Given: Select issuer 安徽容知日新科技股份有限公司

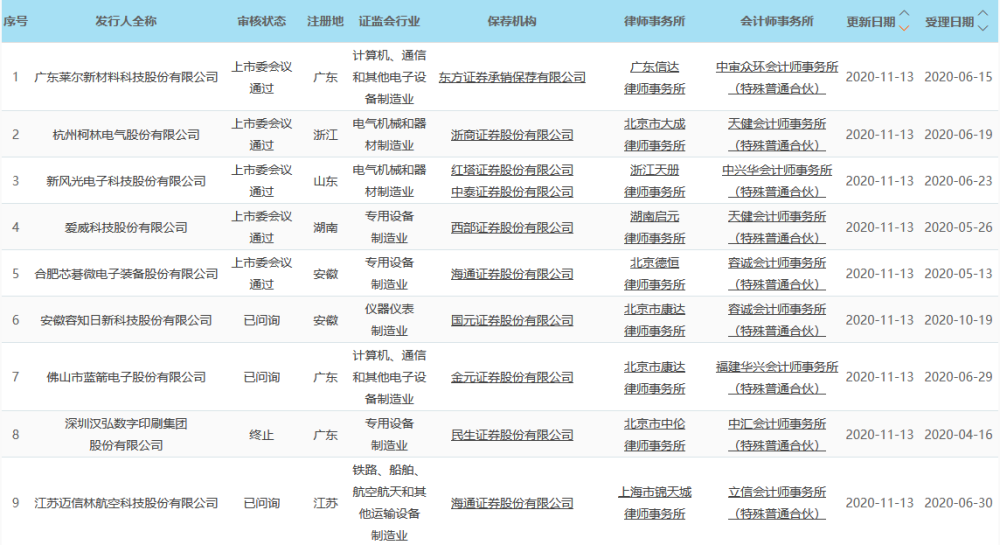Looking at the screenshot, I should point(126,321).
